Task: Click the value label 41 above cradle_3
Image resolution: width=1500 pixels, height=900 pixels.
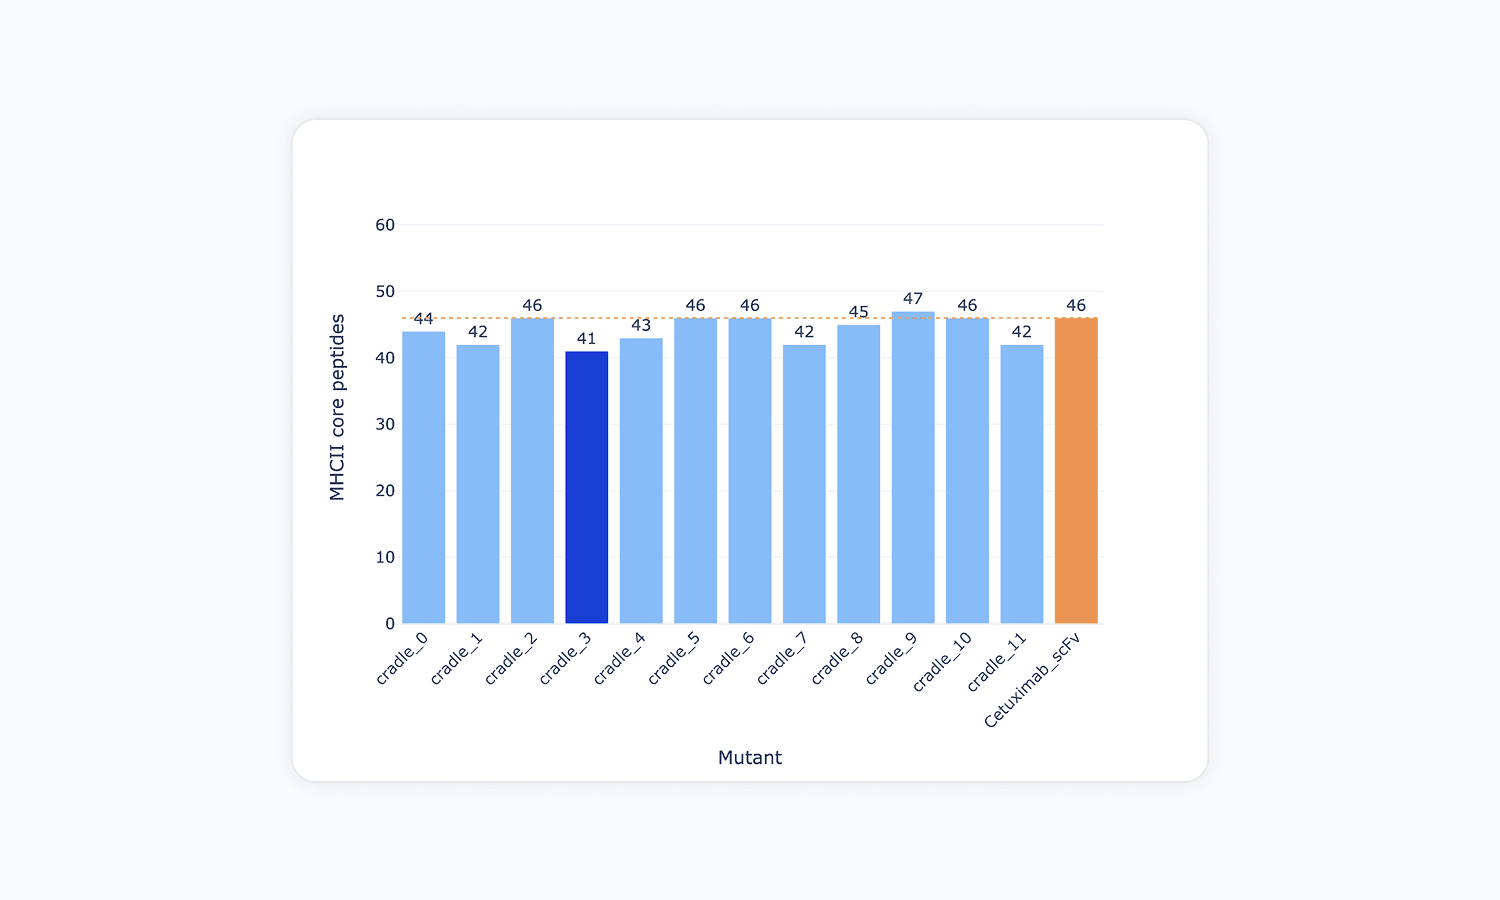Action: pyautogui.click(x=586, y=339)
